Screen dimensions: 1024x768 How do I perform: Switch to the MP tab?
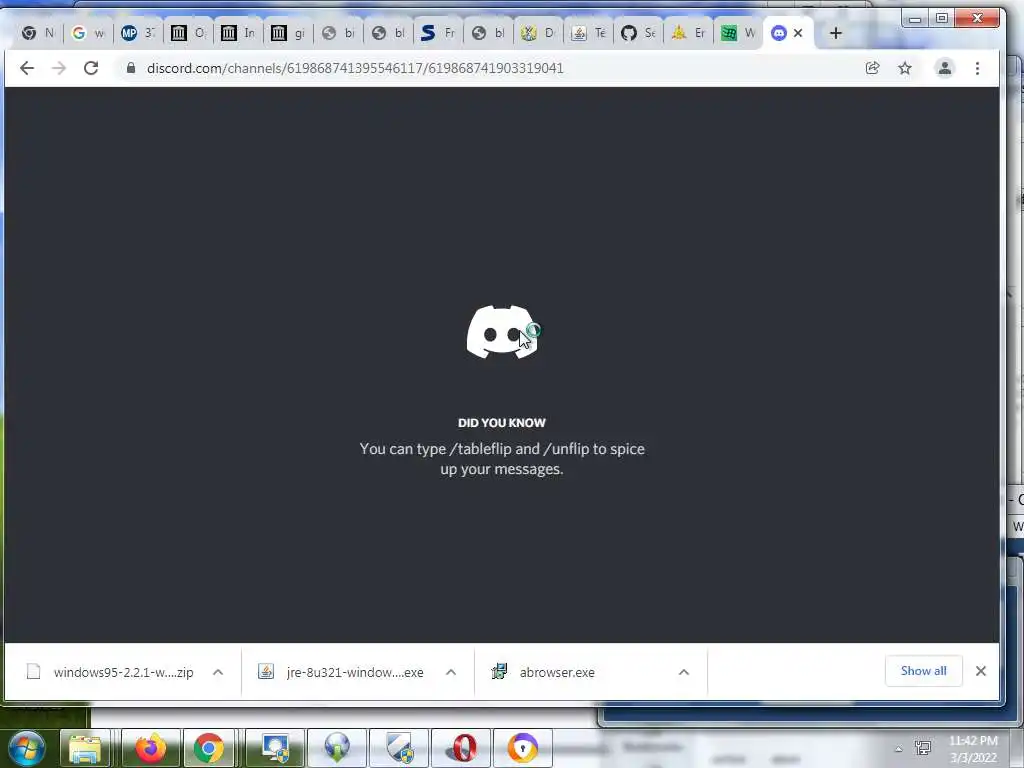coord(138,33)
